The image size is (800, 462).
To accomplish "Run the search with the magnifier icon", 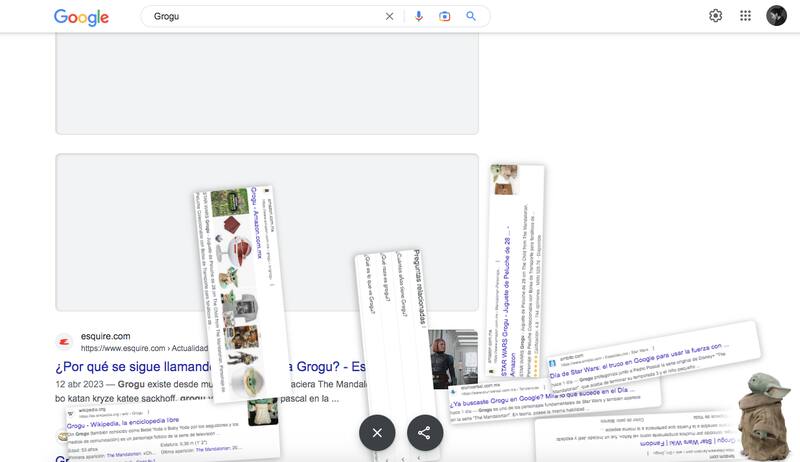I will tap(471, 16).
